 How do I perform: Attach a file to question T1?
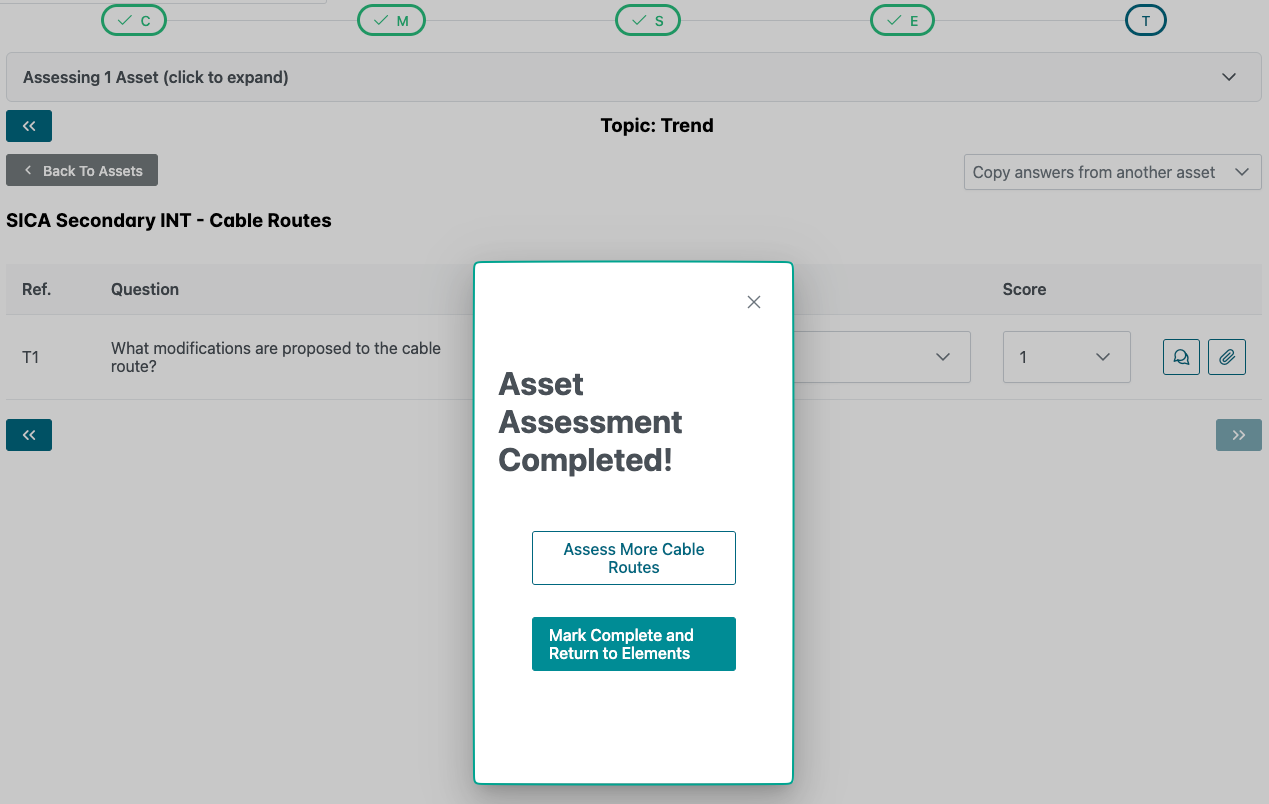tap(1227, 357)
